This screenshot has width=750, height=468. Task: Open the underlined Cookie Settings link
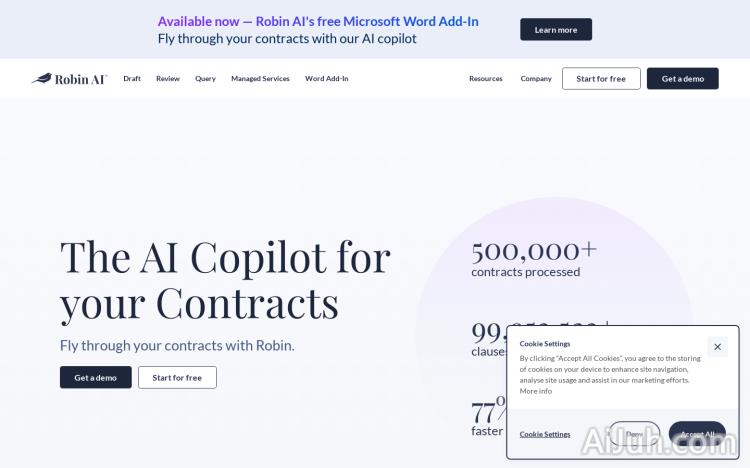[x=545, y=434]
